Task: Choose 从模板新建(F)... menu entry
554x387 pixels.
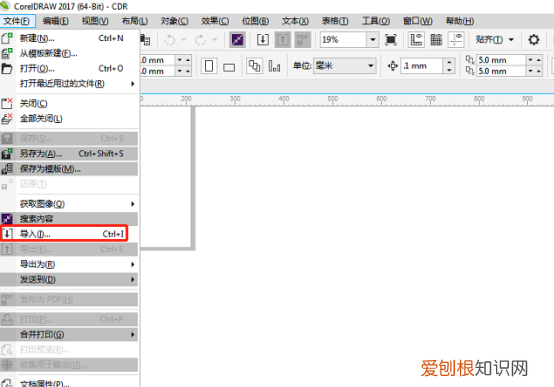Action: click(x=69, y=53)
